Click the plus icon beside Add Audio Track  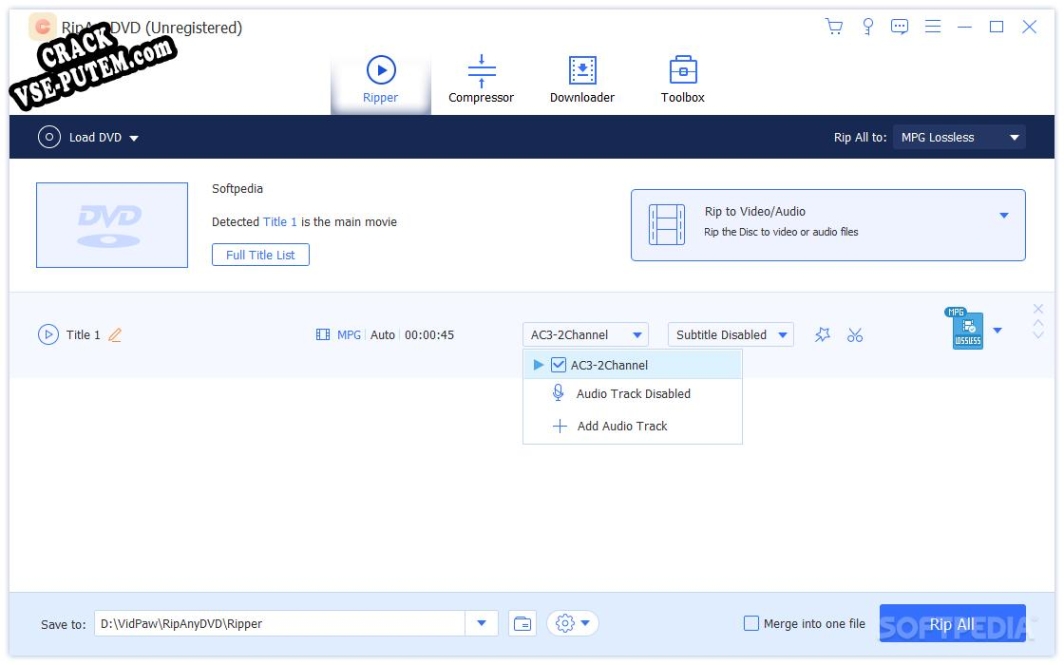pyautogui.click(x=559, y=427)
